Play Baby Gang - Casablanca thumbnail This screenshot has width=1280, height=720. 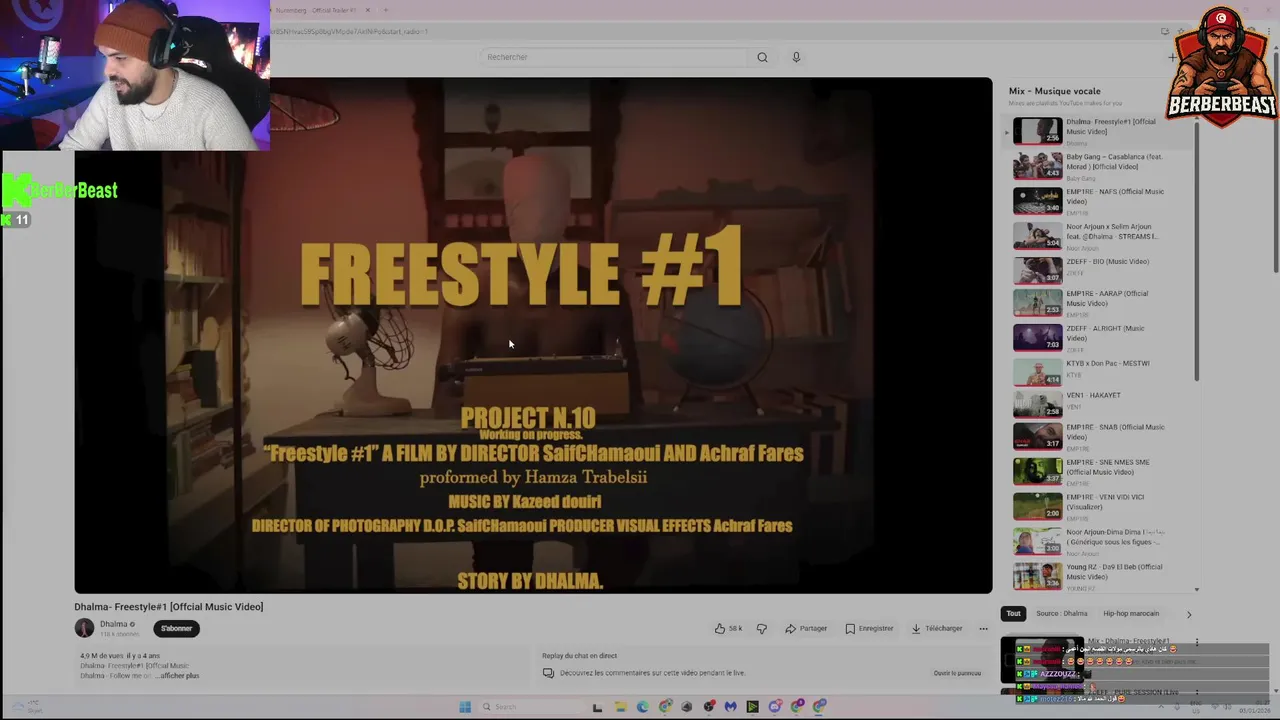click(1037, 166)
